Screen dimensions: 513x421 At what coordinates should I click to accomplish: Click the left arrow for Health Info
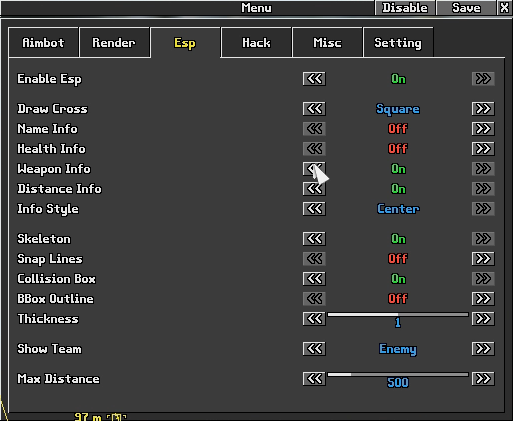[314, 149]
